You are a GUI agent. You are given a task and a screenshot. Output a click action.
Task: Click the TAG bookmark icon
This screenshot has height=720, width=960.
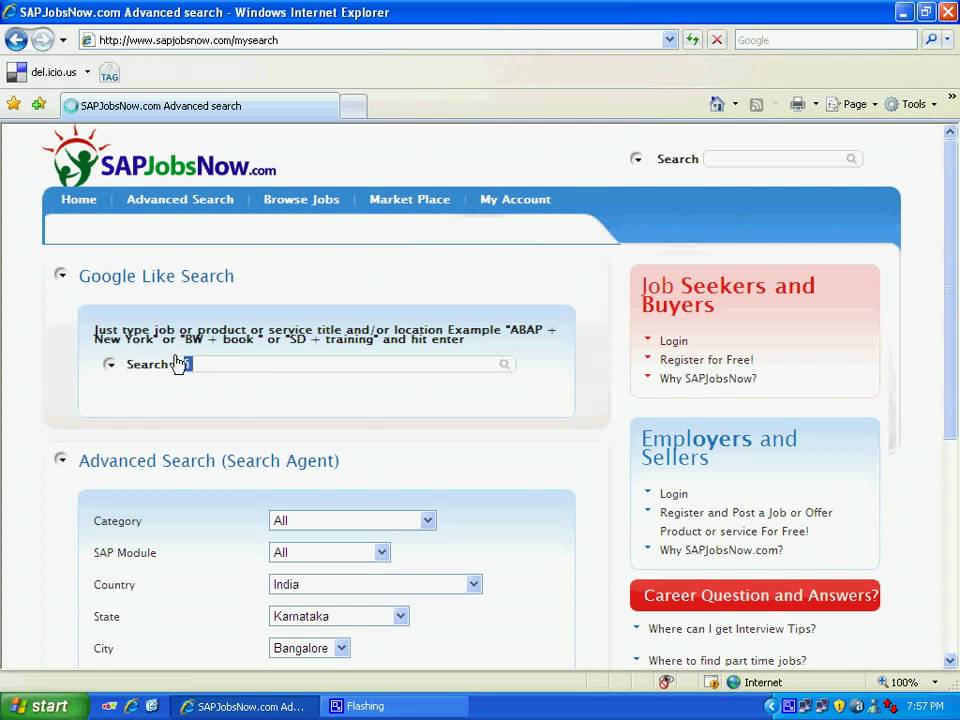tap(109, 73)
